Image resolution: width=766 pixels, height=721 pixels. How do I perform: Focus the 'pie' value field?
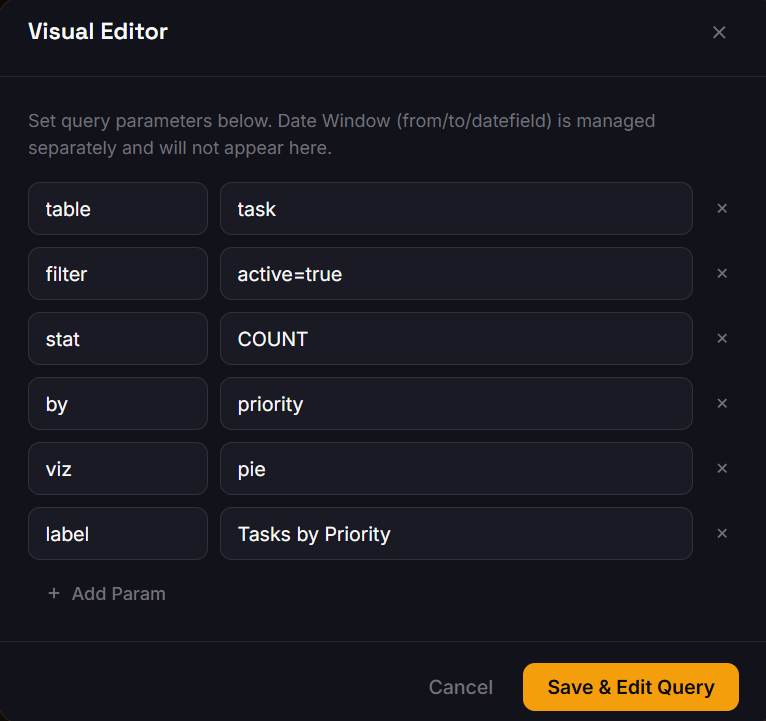pos(456,468)
